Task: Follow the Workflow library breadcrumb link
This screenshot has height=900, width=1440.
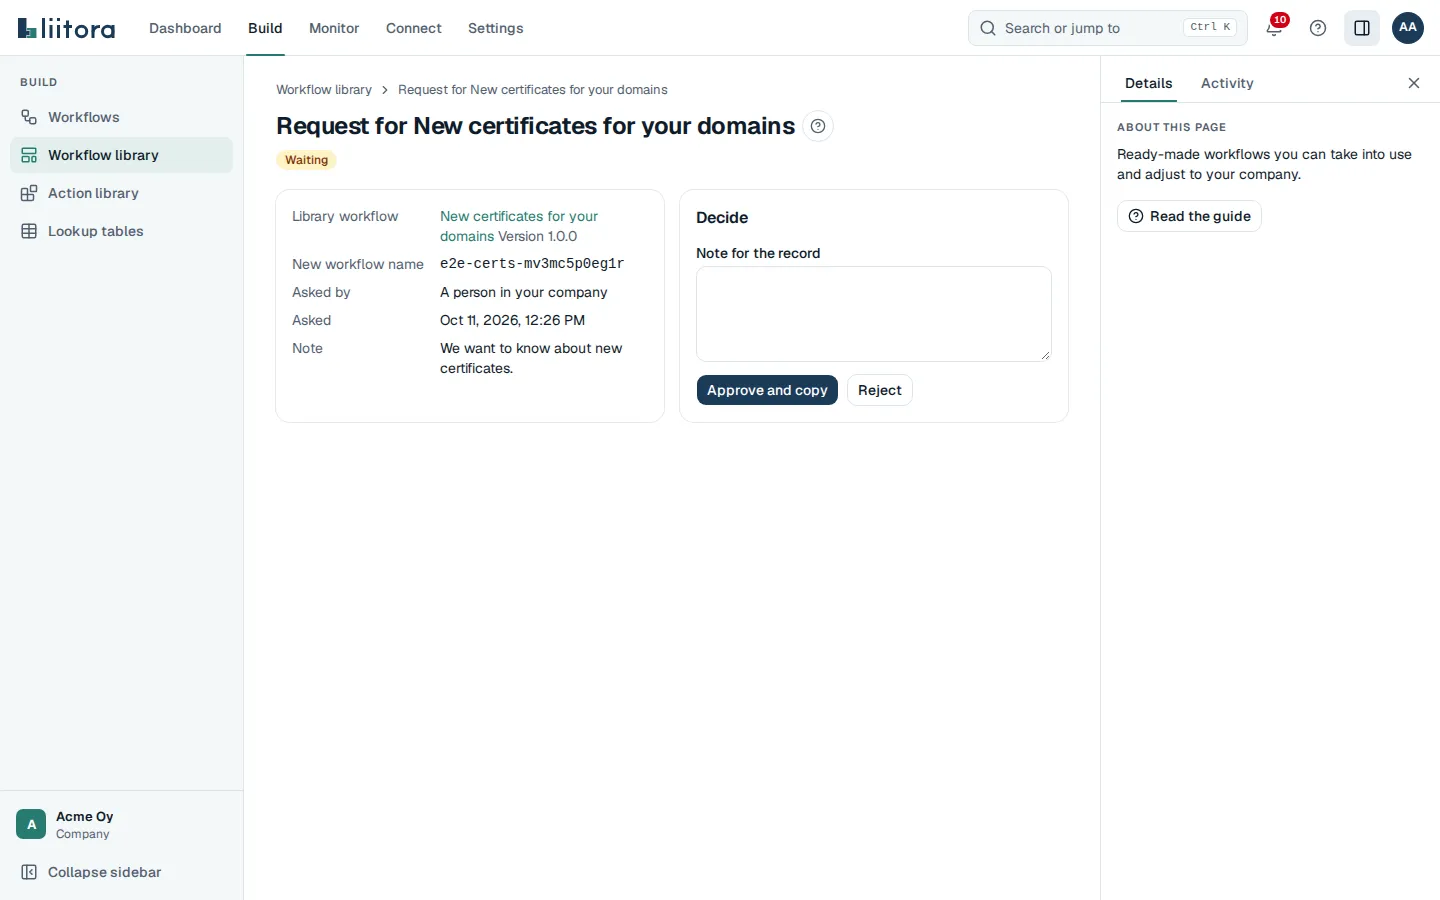Action: pyautogui.click(x=324, y=90)
